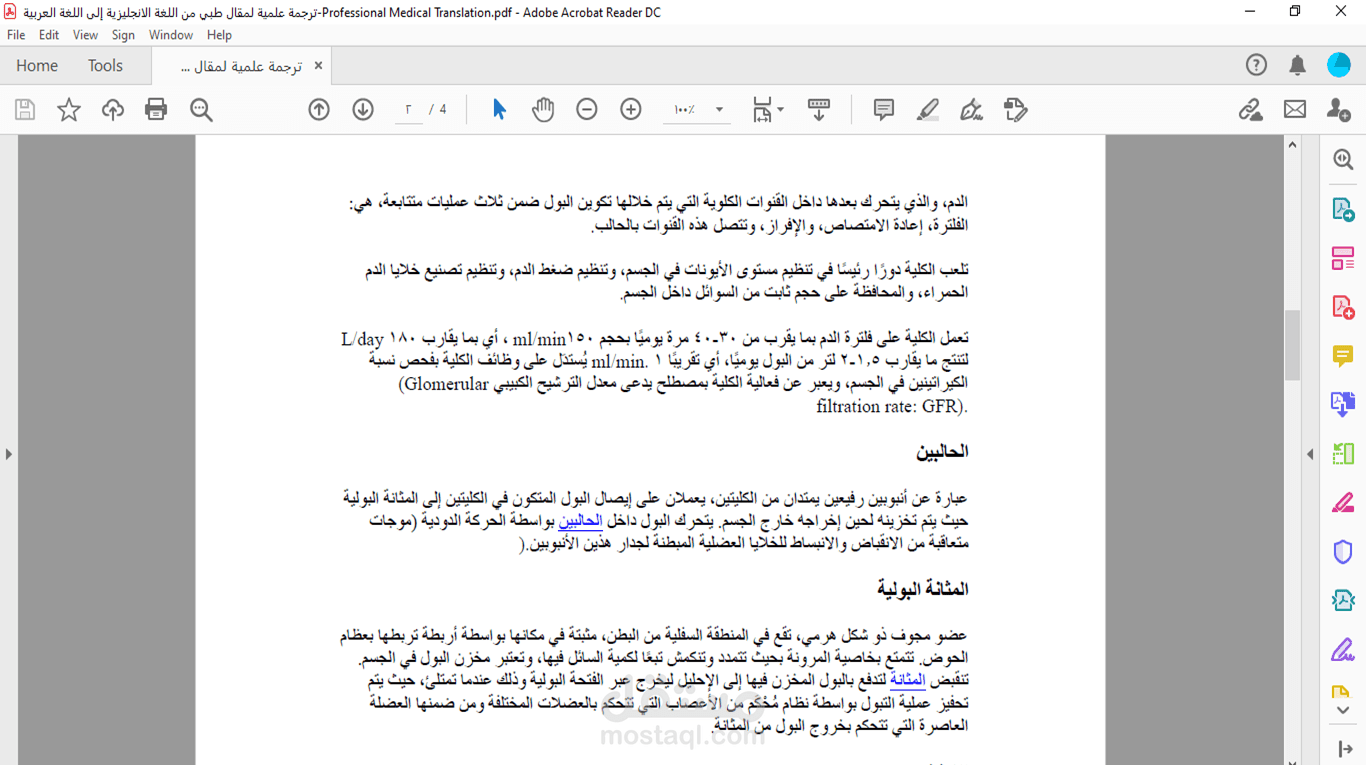The image size is (1366, 765).
Task: Follow the الحالبين hyperlink in paragraph
Action: (x=581, y=521)
